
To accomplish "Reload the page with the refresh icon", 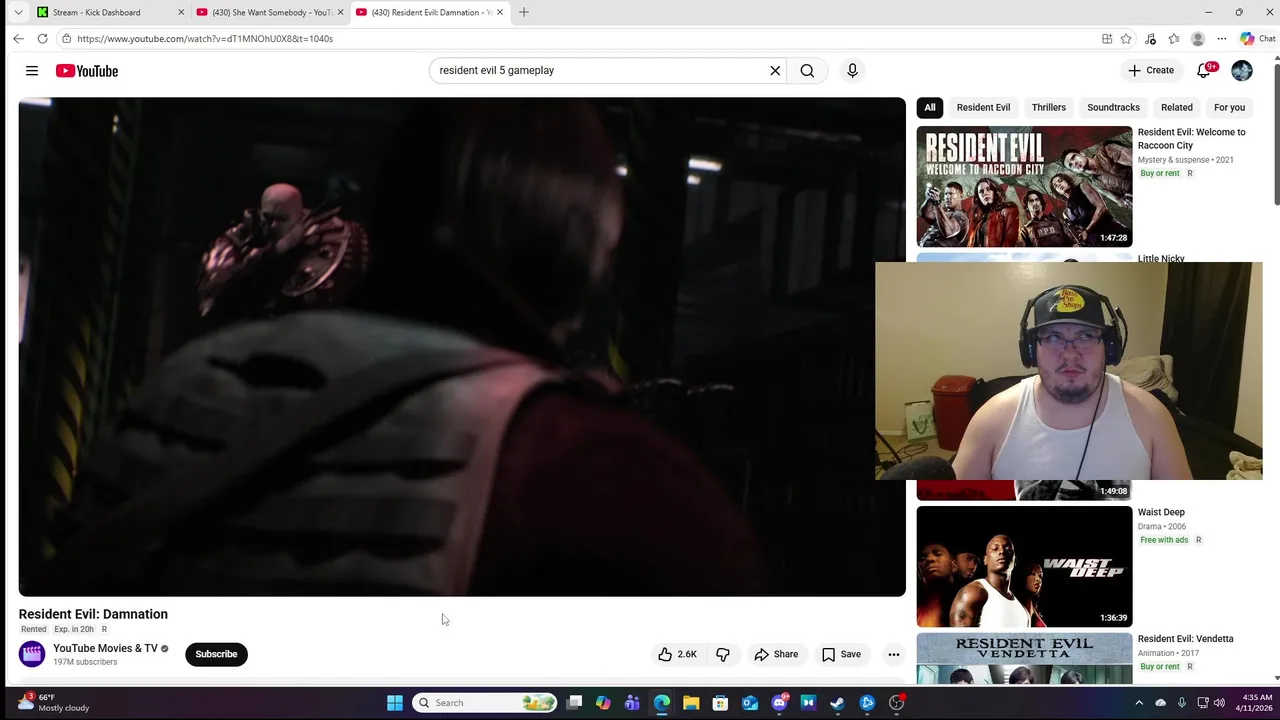I will click(x=42, y=38).
